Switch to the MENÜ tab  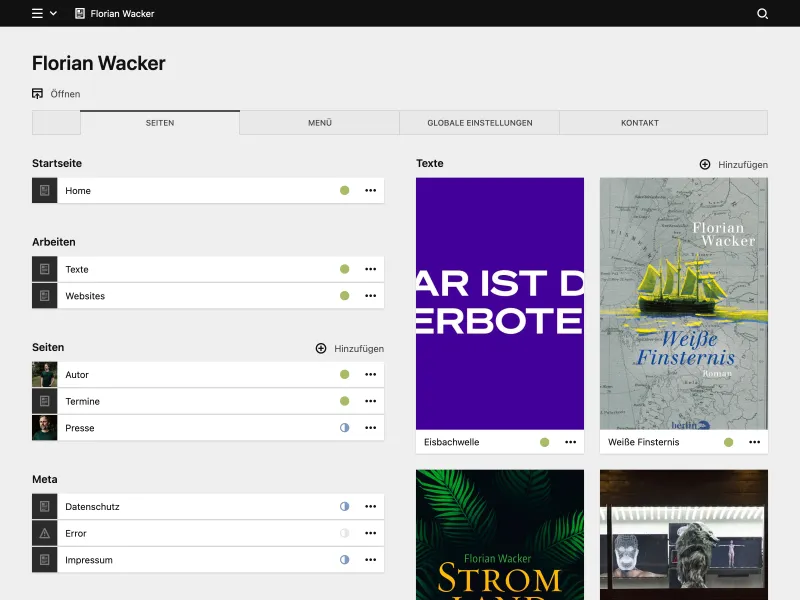(319, 122)
